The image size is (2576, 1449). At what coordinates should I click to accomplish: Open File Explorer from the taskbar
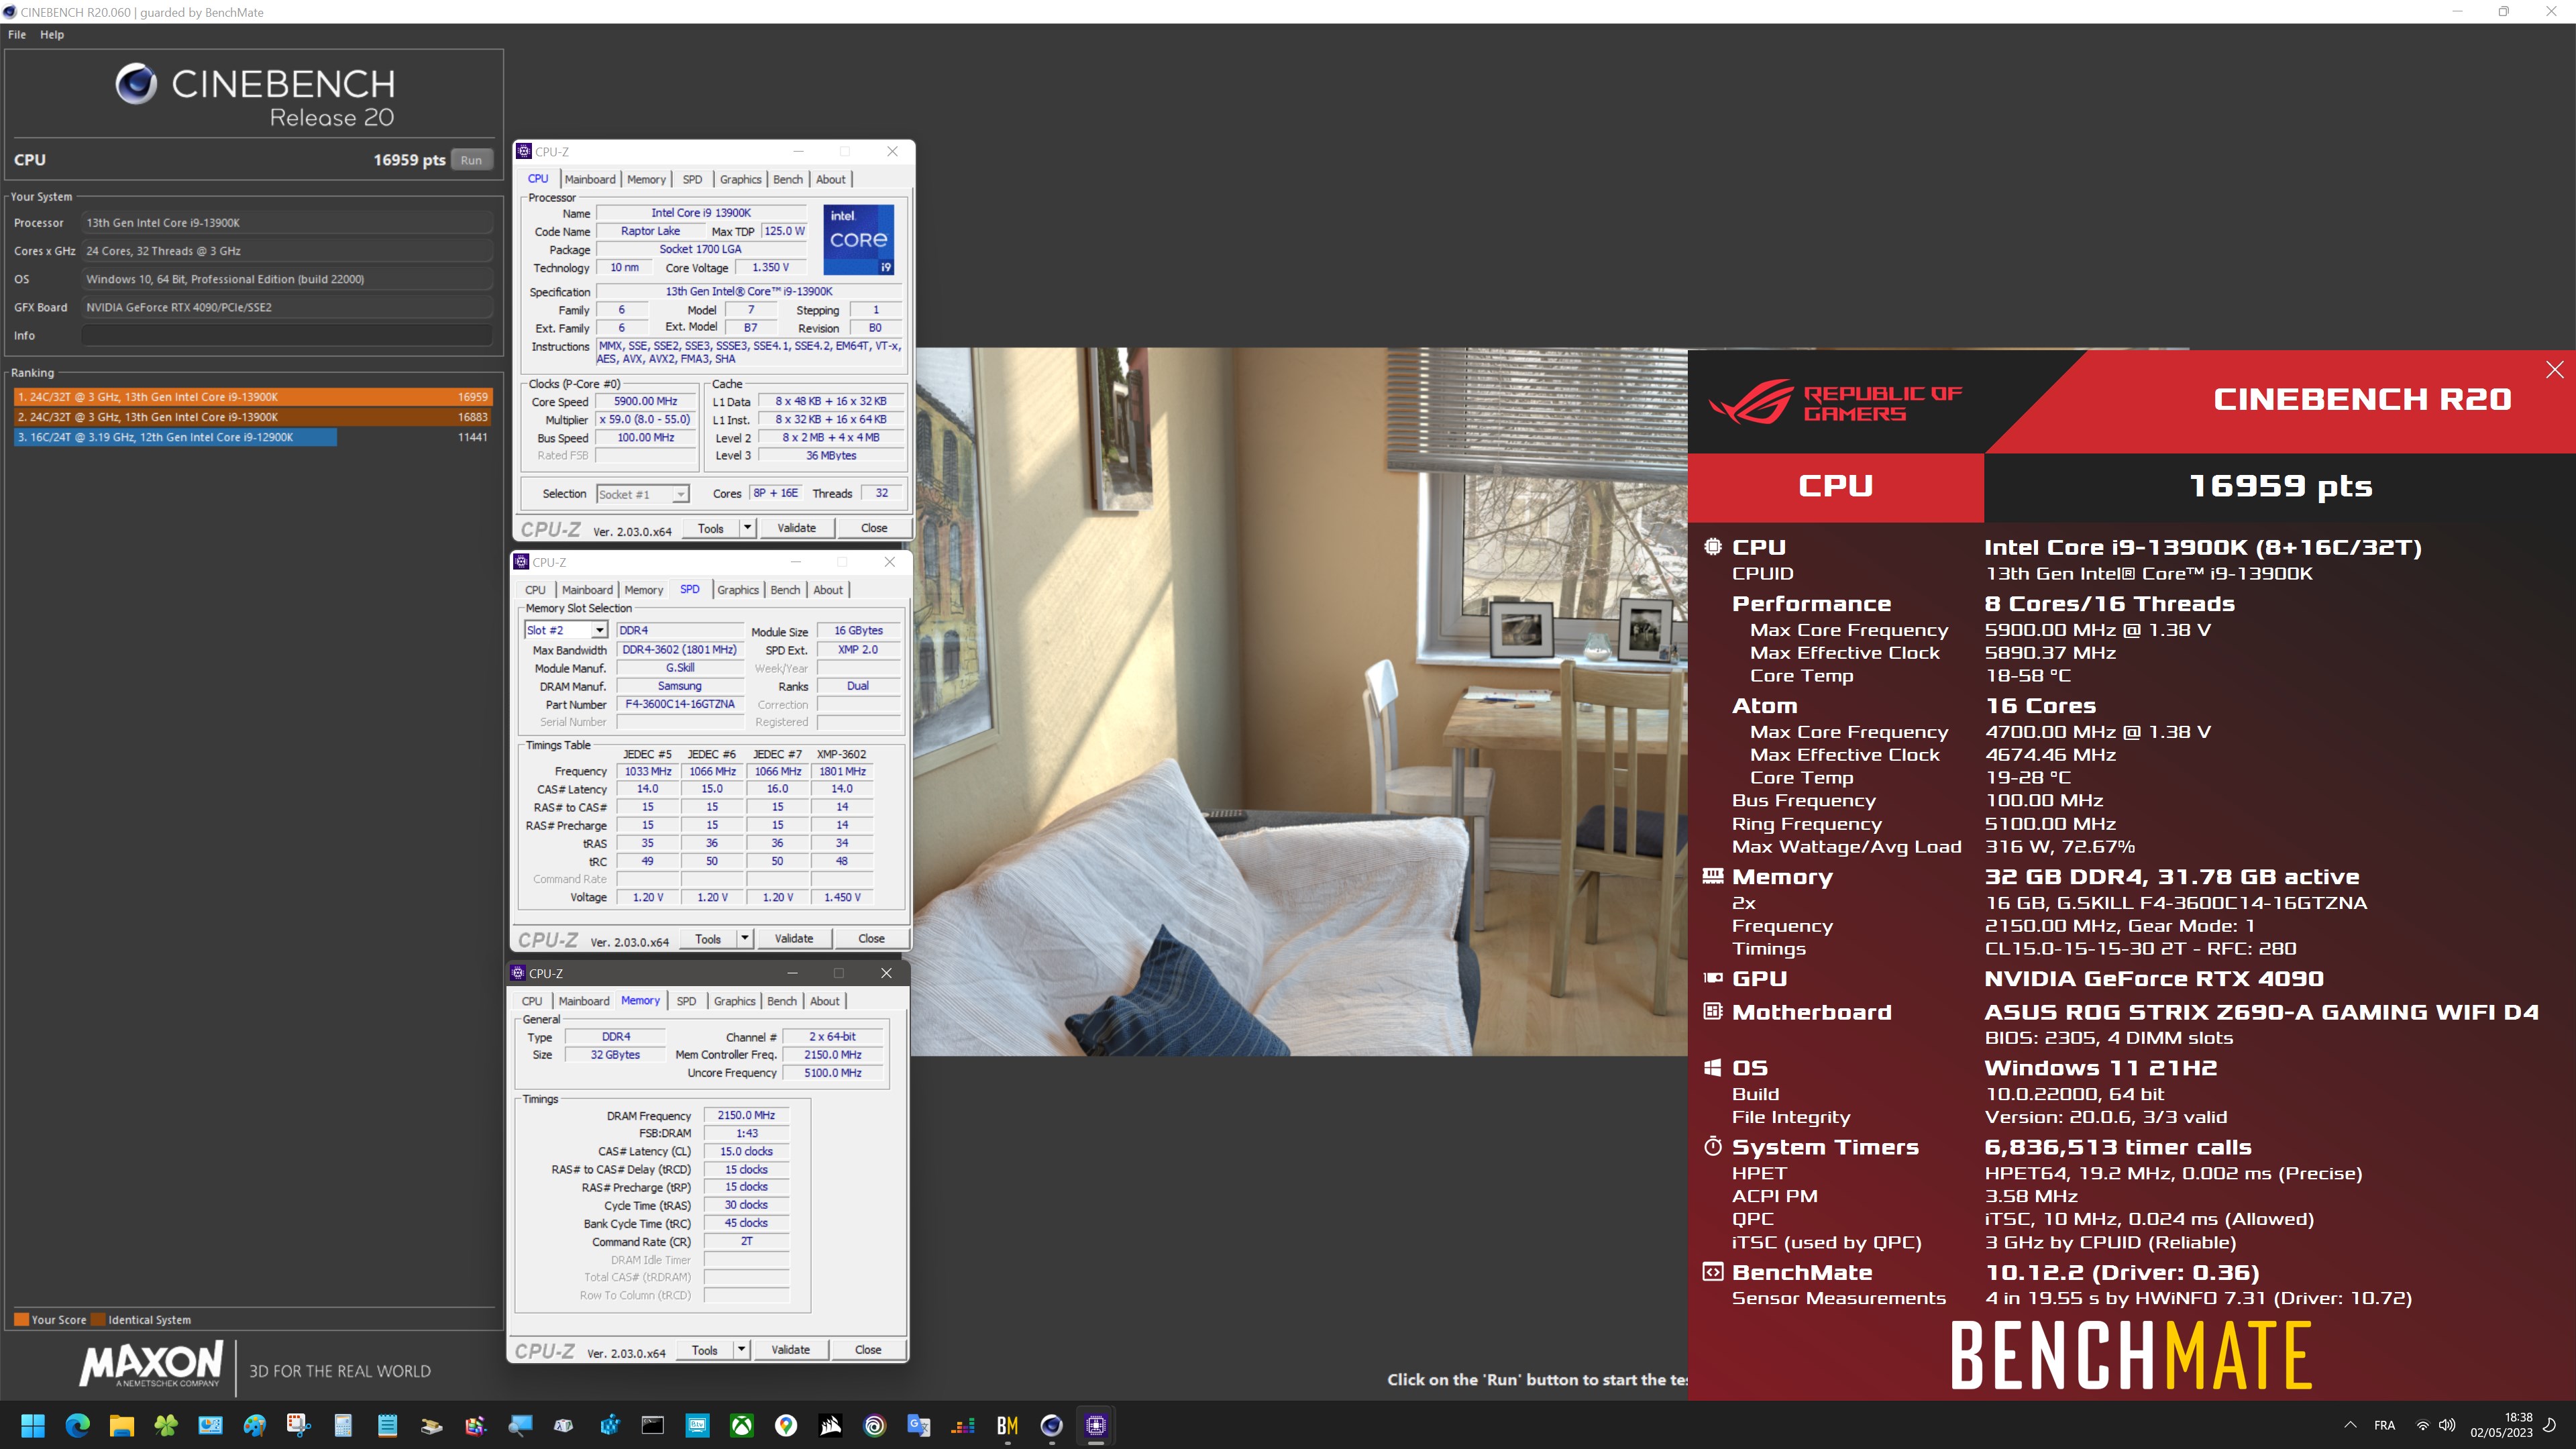(x=122, y=1425)
